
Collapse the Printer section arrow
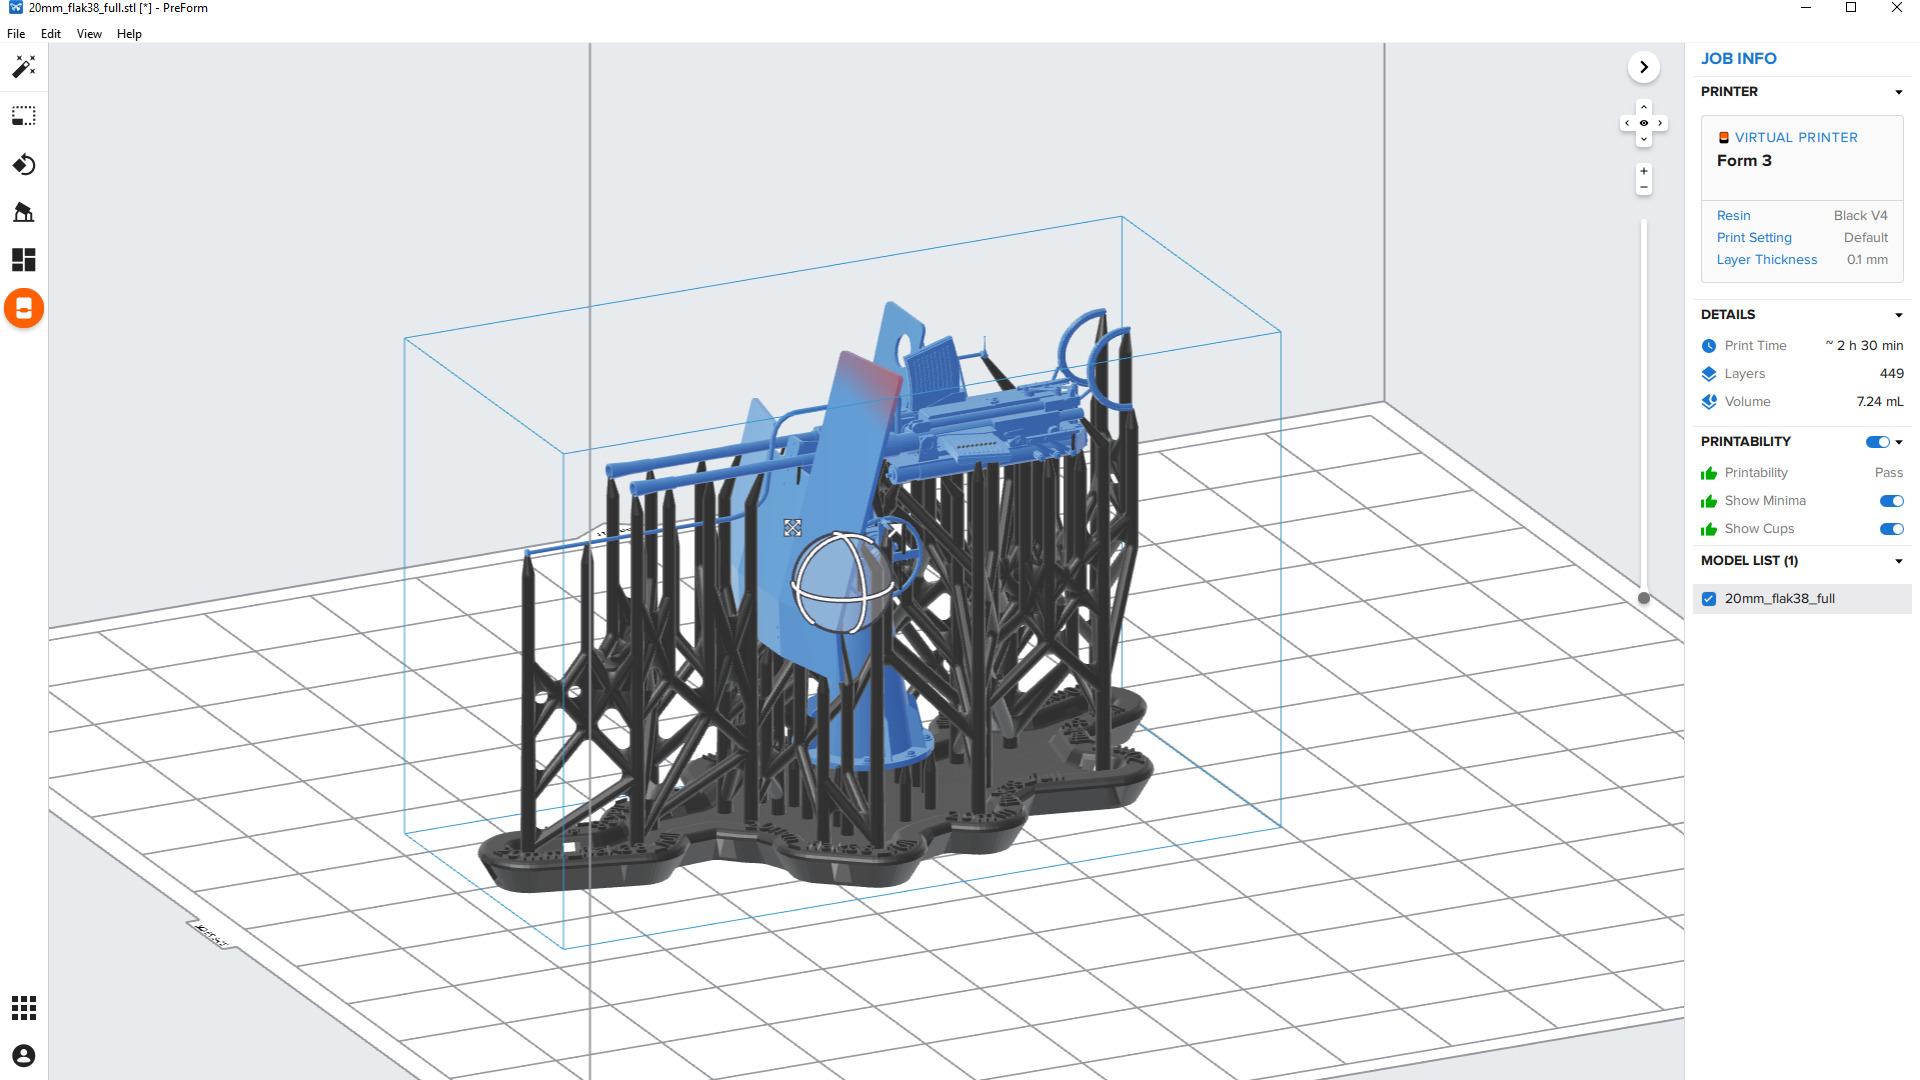click(1899, 92)
